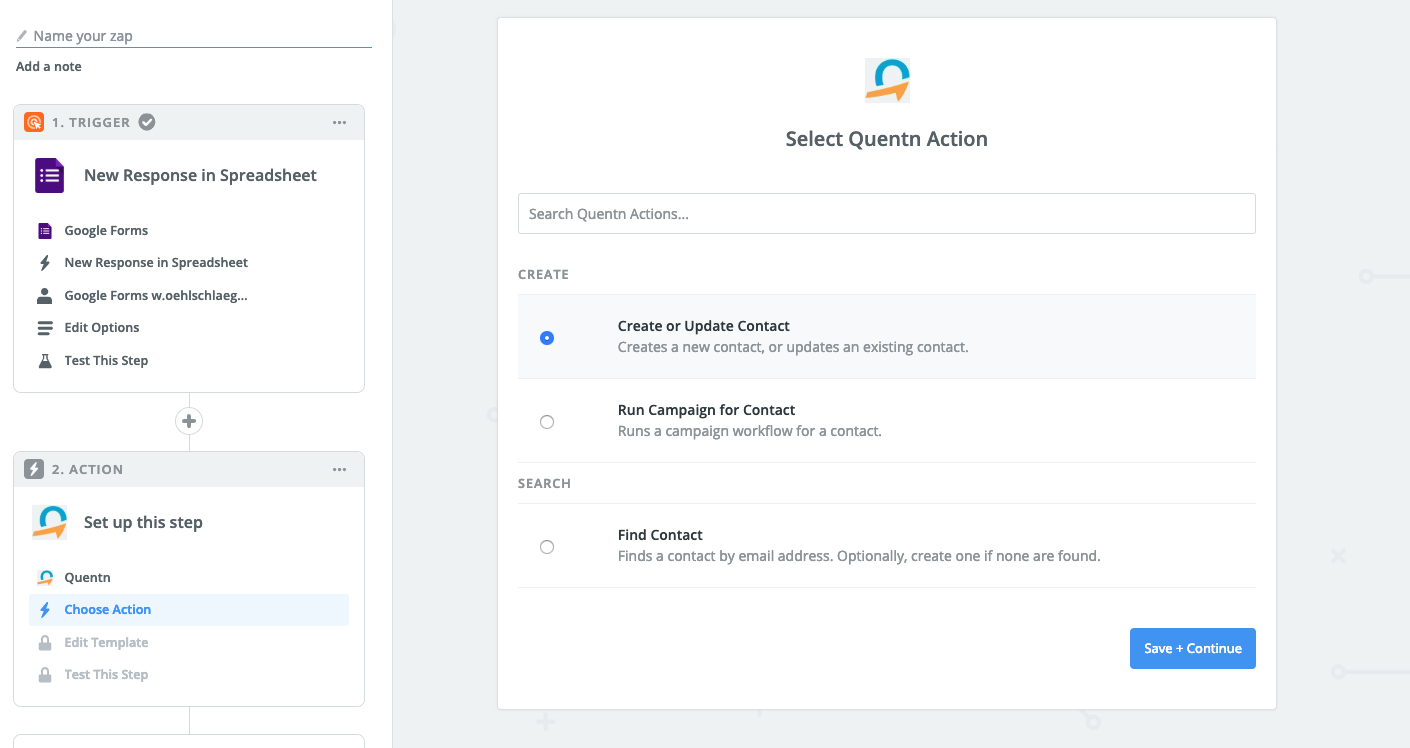The width and height of the screenshot is (1410, 748).
Task: Click the orange trigger step icon
Action: point(34,122)
